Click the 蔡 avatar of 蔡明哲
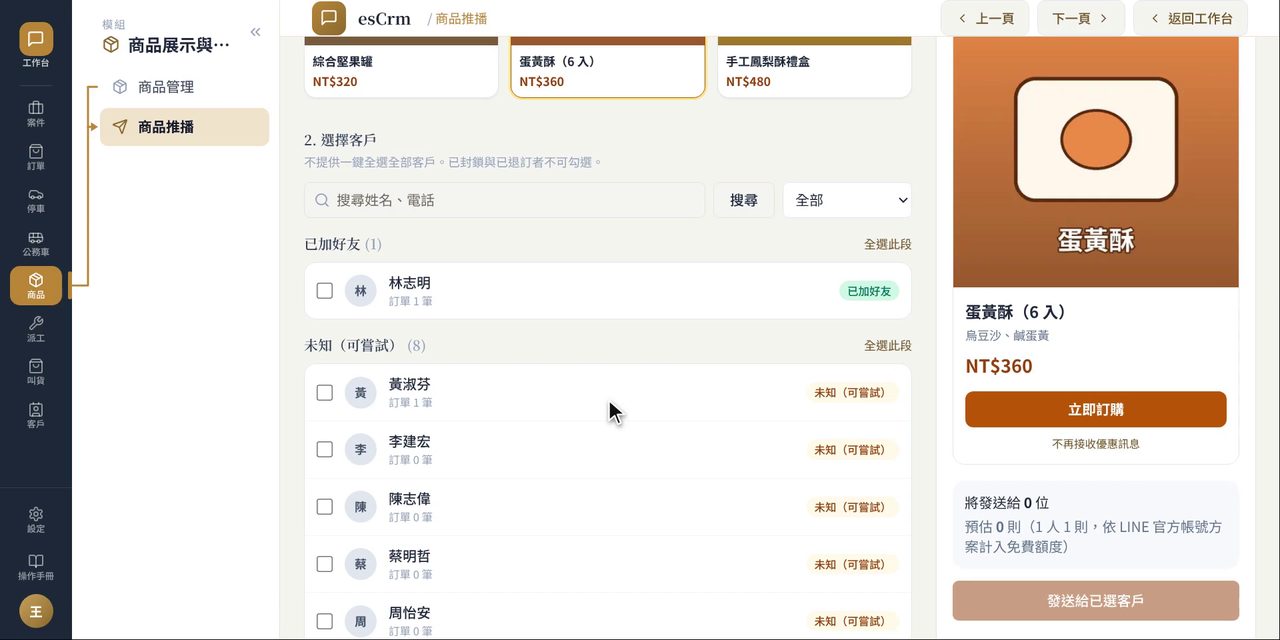 pos(361,564)
